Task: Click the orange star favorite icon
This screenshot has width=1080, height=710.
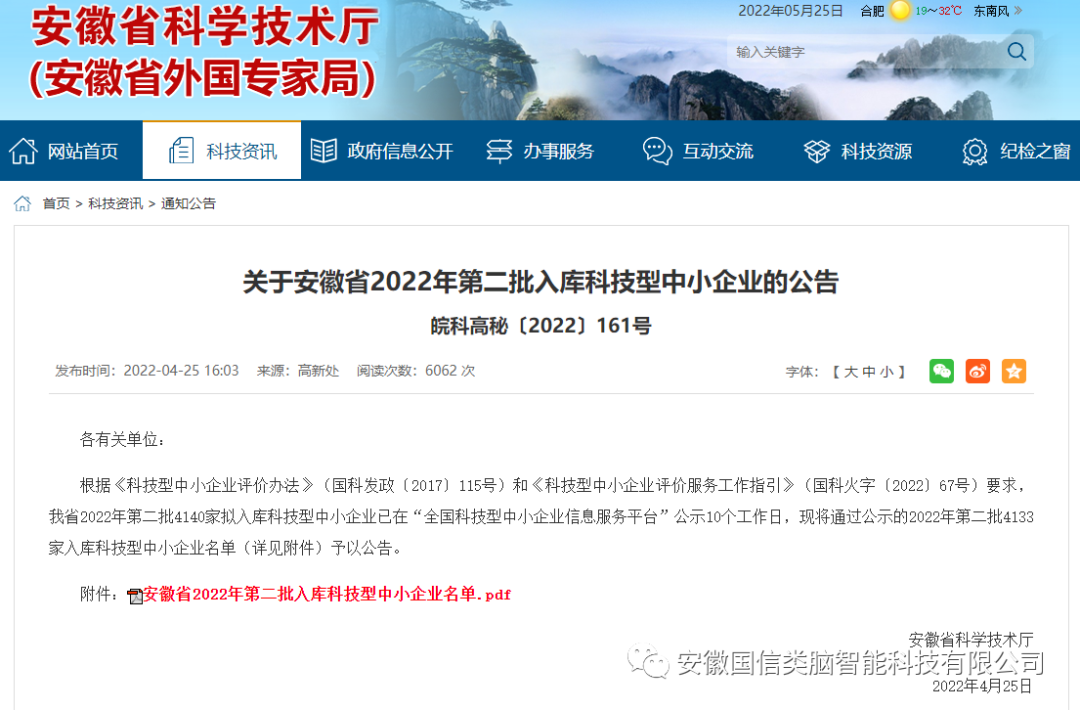Action: tap(1014, 371)
